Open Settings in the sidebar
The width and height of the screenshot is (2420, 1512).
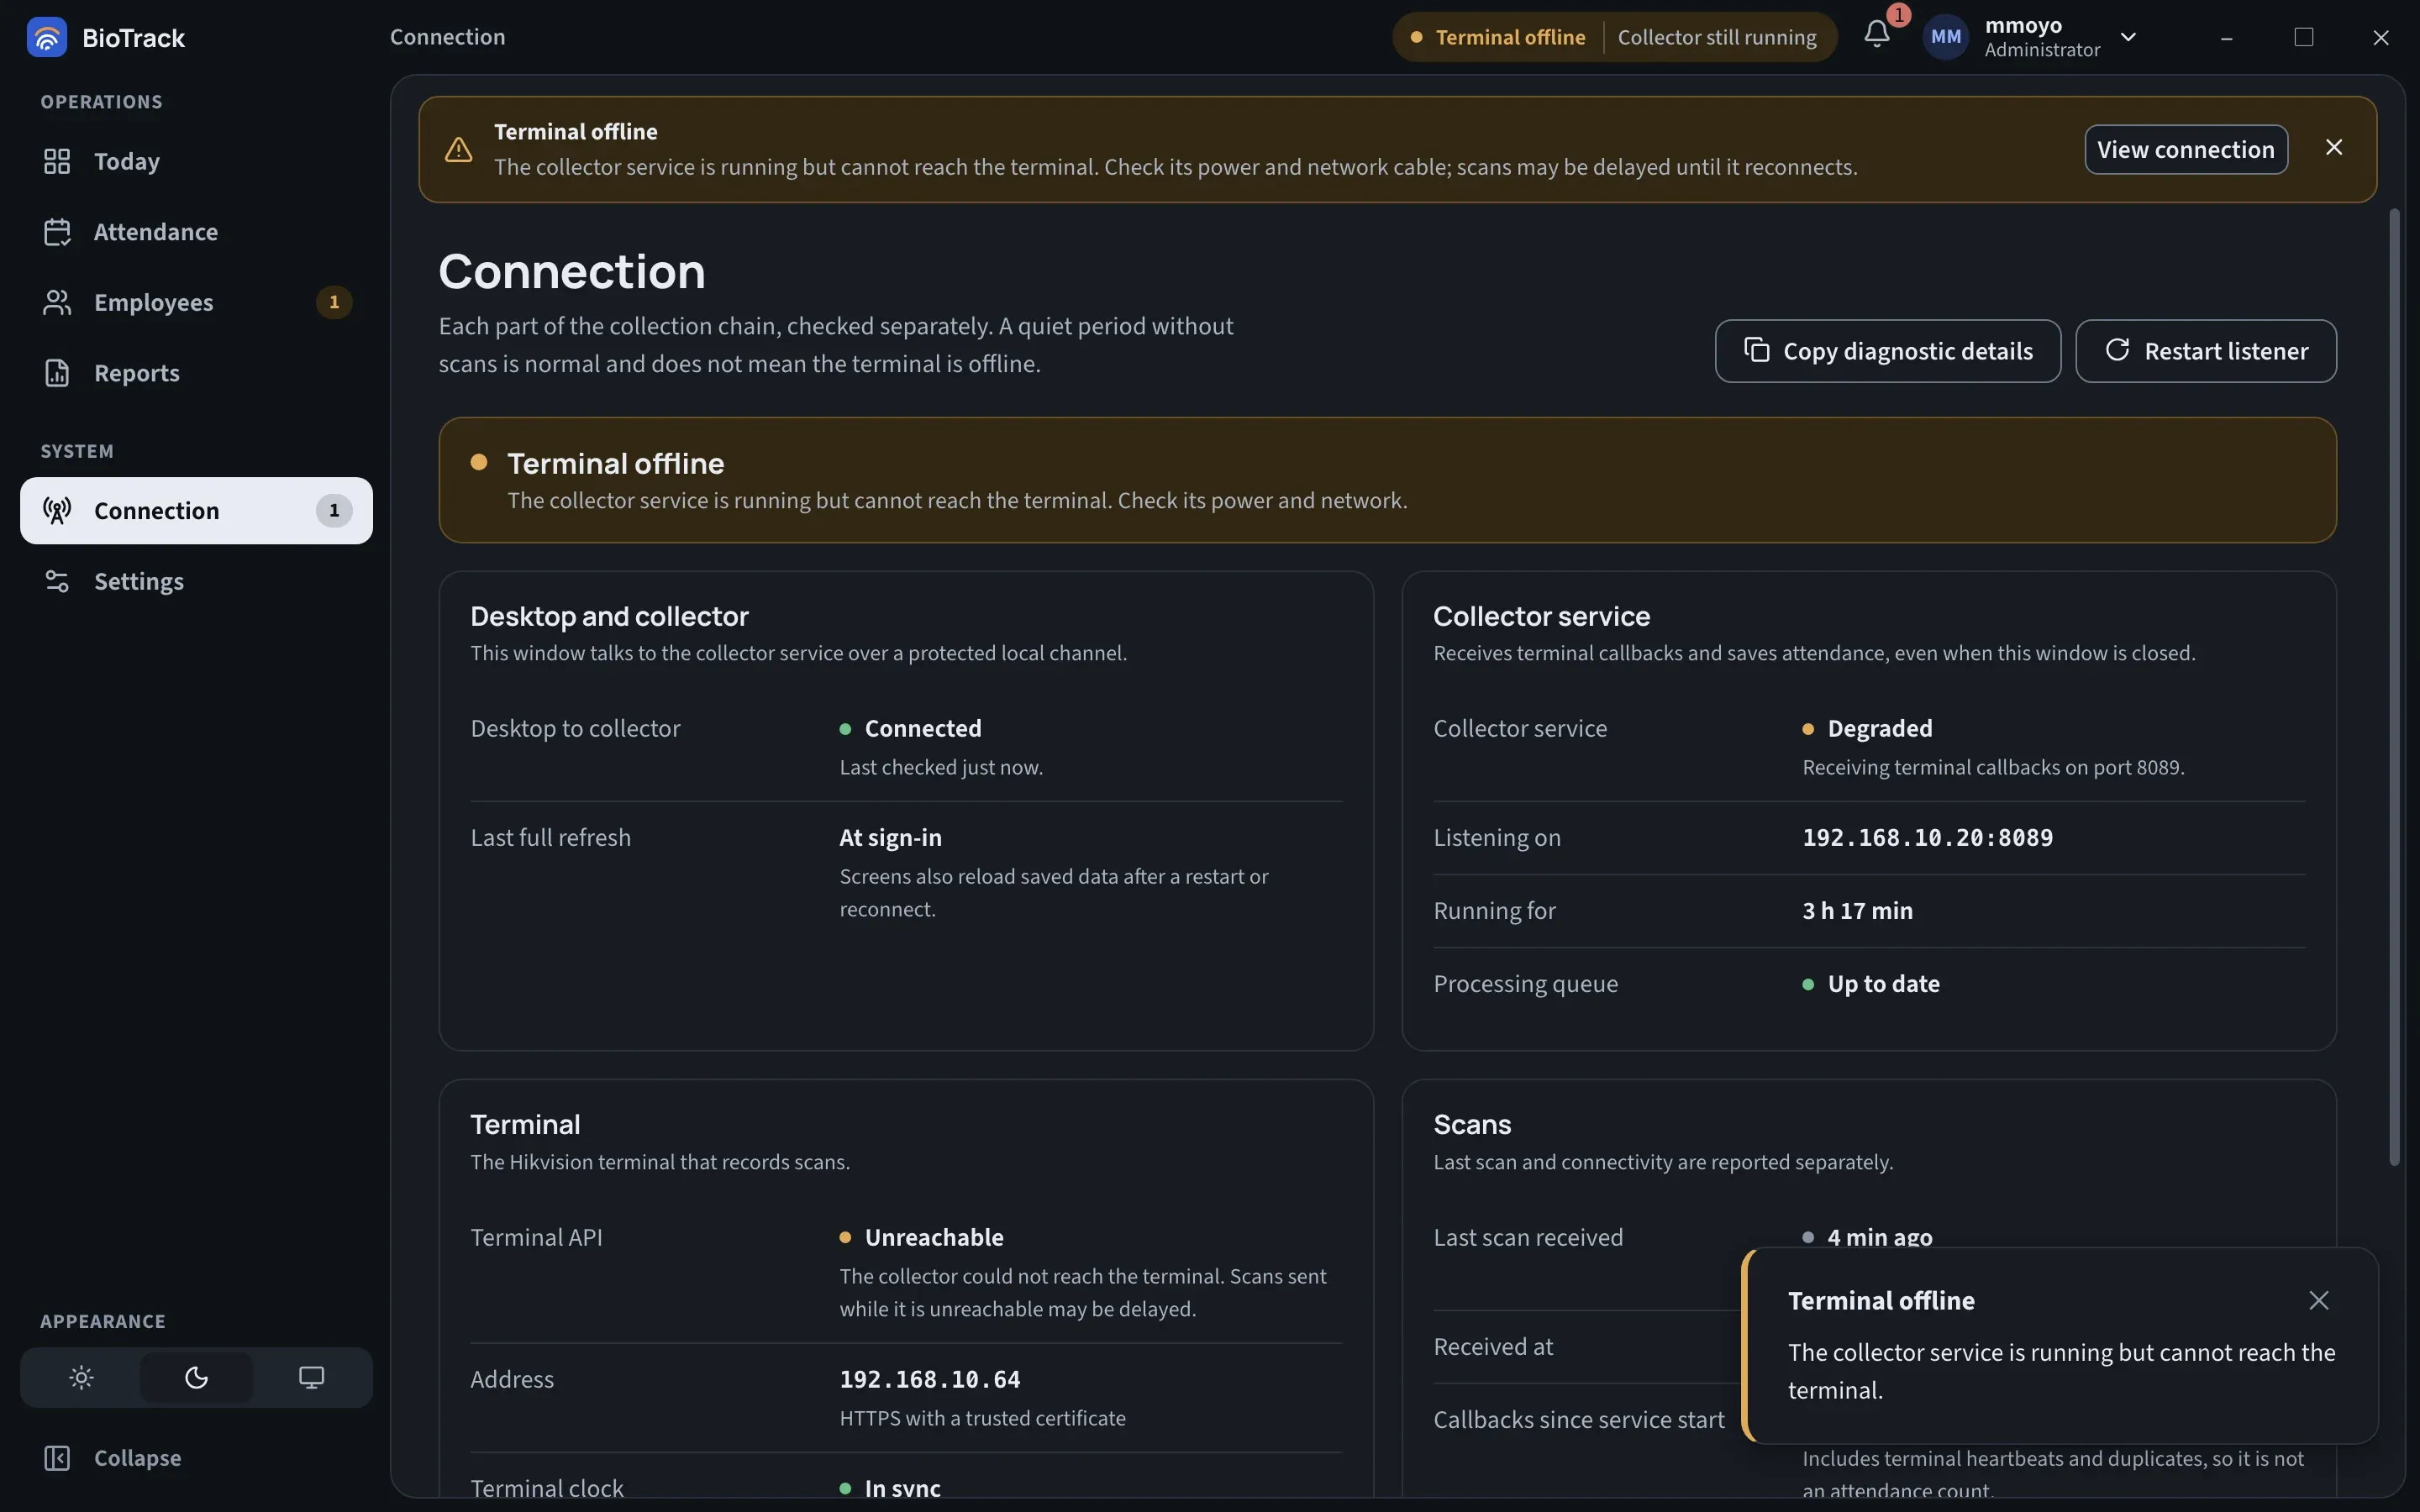(196, 581)
